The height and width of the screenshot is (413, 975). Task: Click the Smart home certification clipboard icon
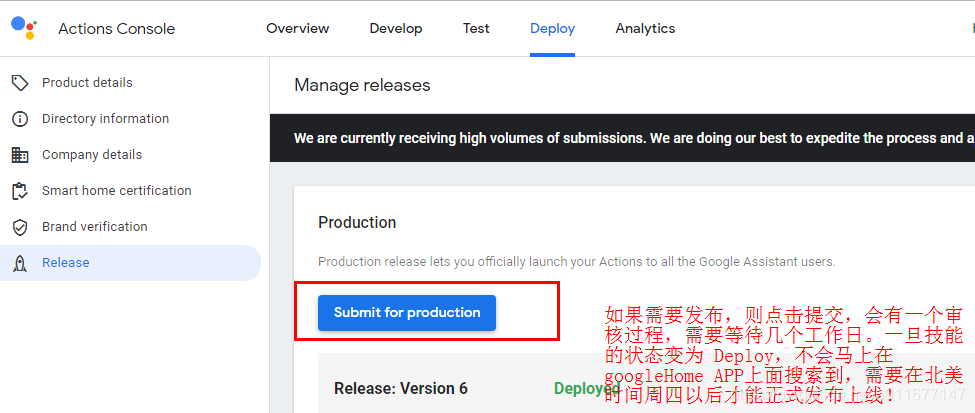(x=20, y=191)
